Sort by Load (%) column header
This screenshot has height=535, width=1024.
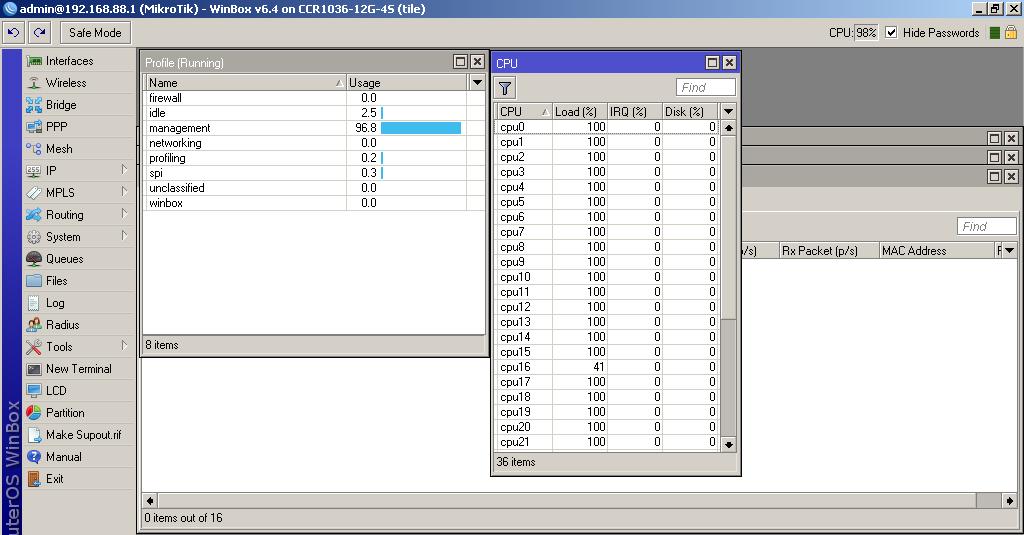coord(579,112)
